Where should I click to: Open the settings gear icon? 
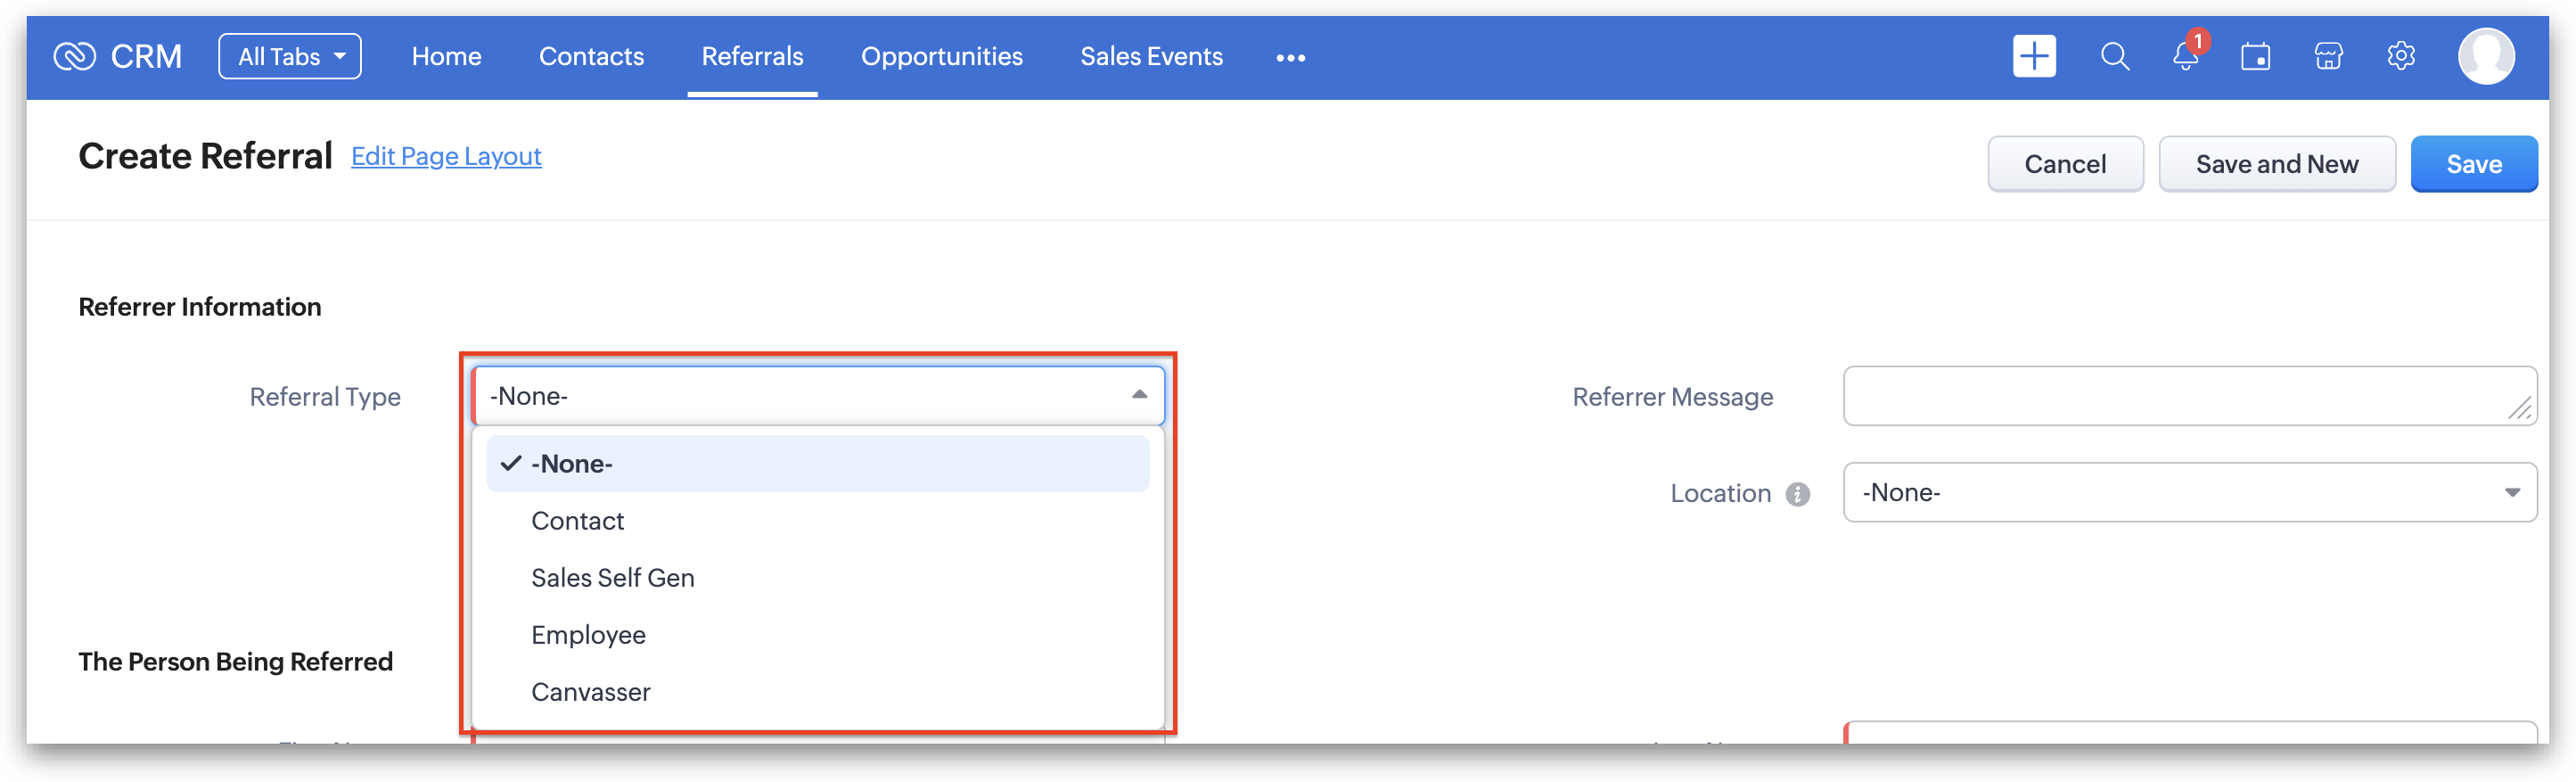2400,57
